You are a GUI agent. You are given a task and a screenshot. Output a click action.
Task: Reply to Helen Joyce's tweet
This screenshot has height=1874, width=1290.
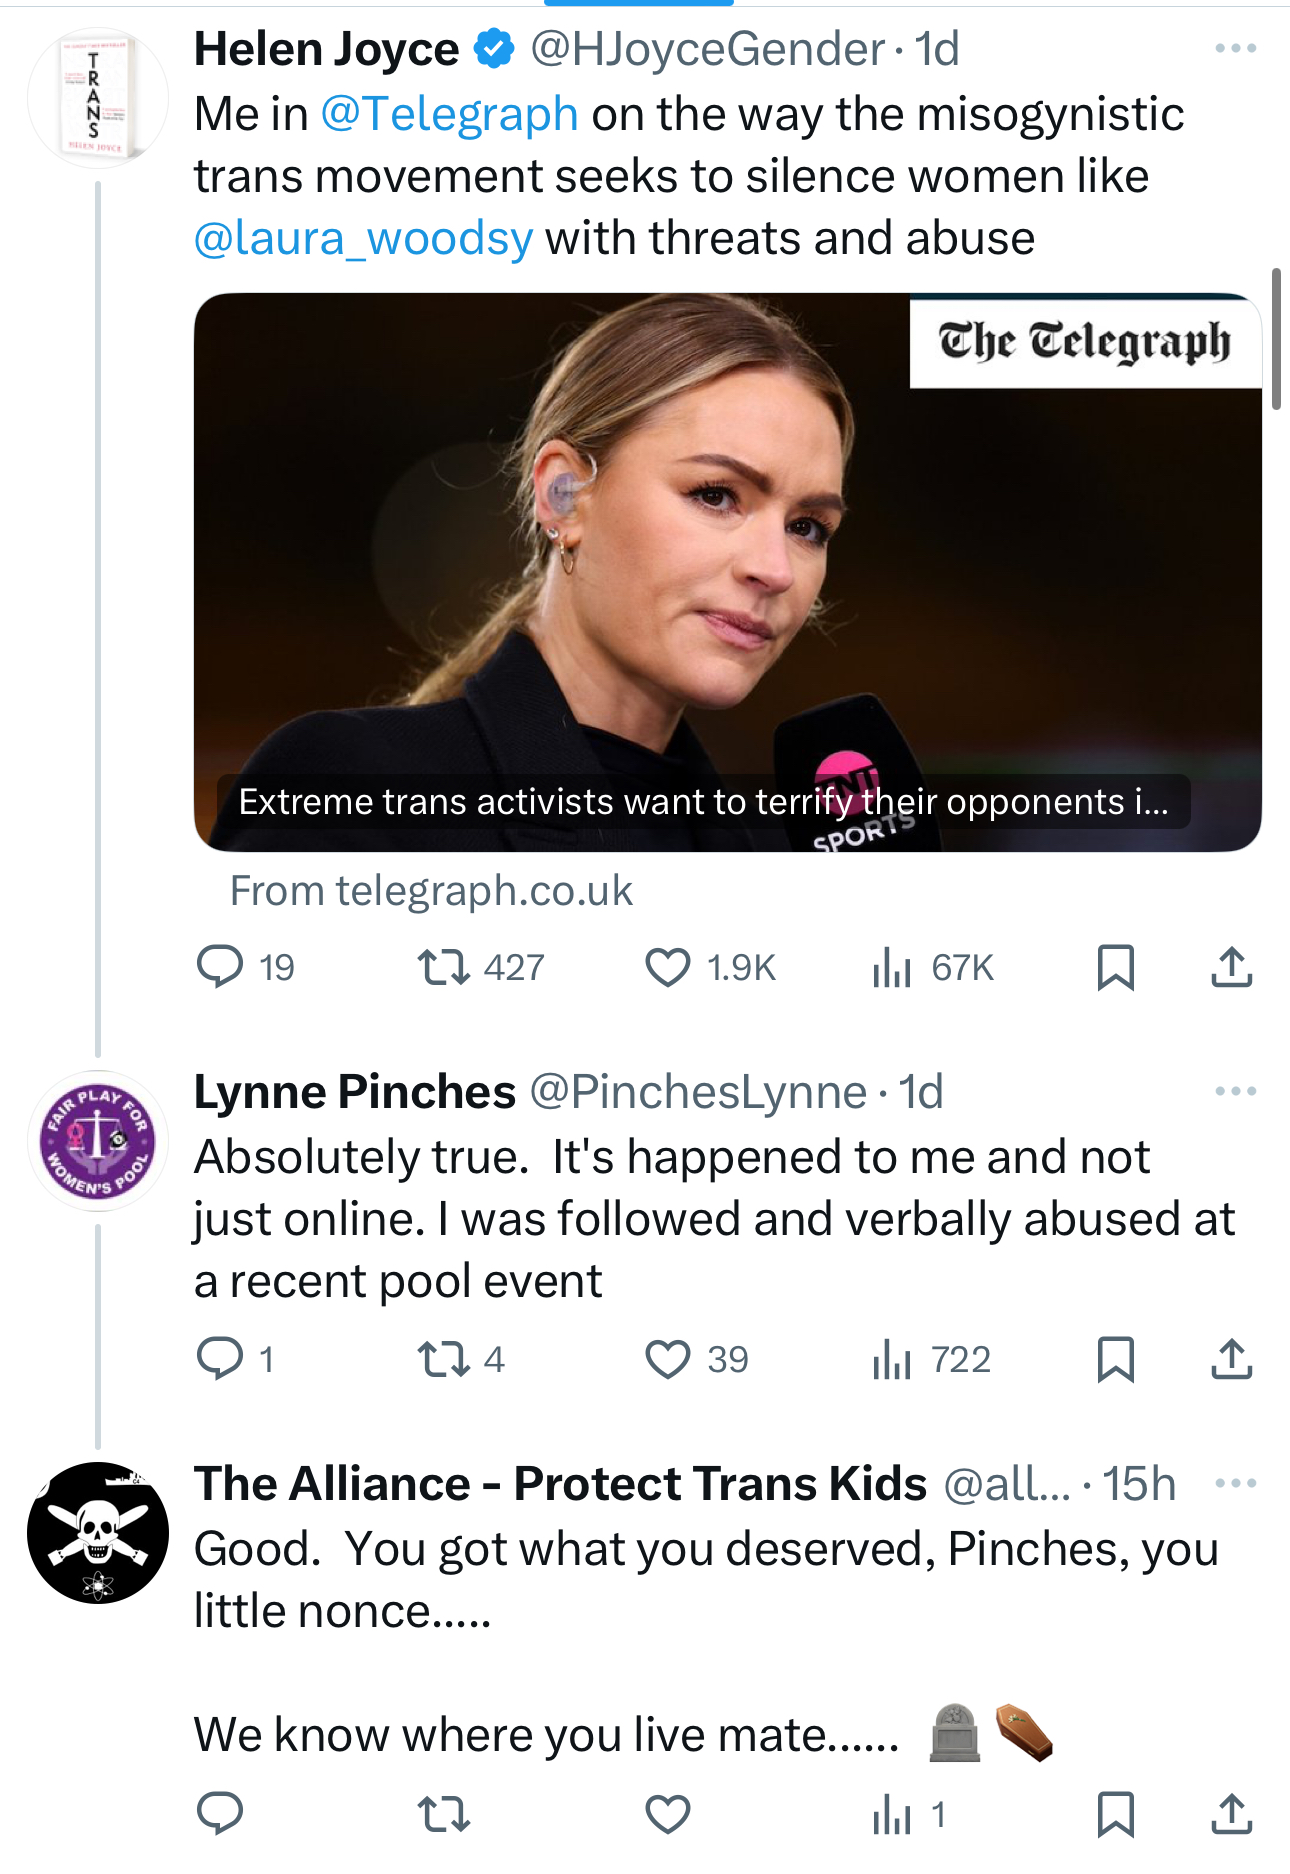click(x=220, y=967)
